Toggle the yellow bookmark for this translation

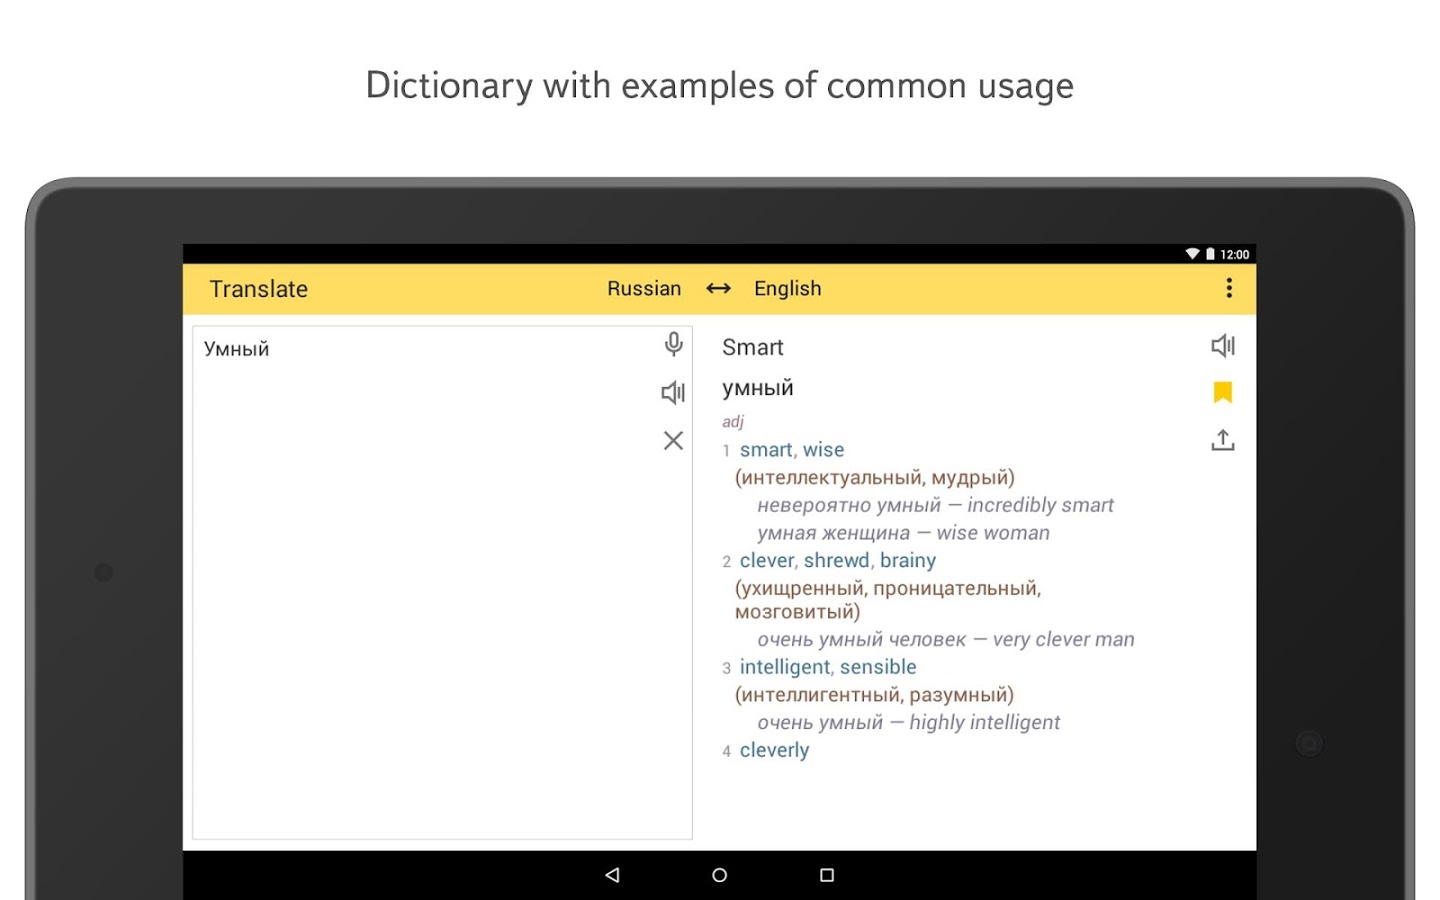click(x=1223, y=392)
